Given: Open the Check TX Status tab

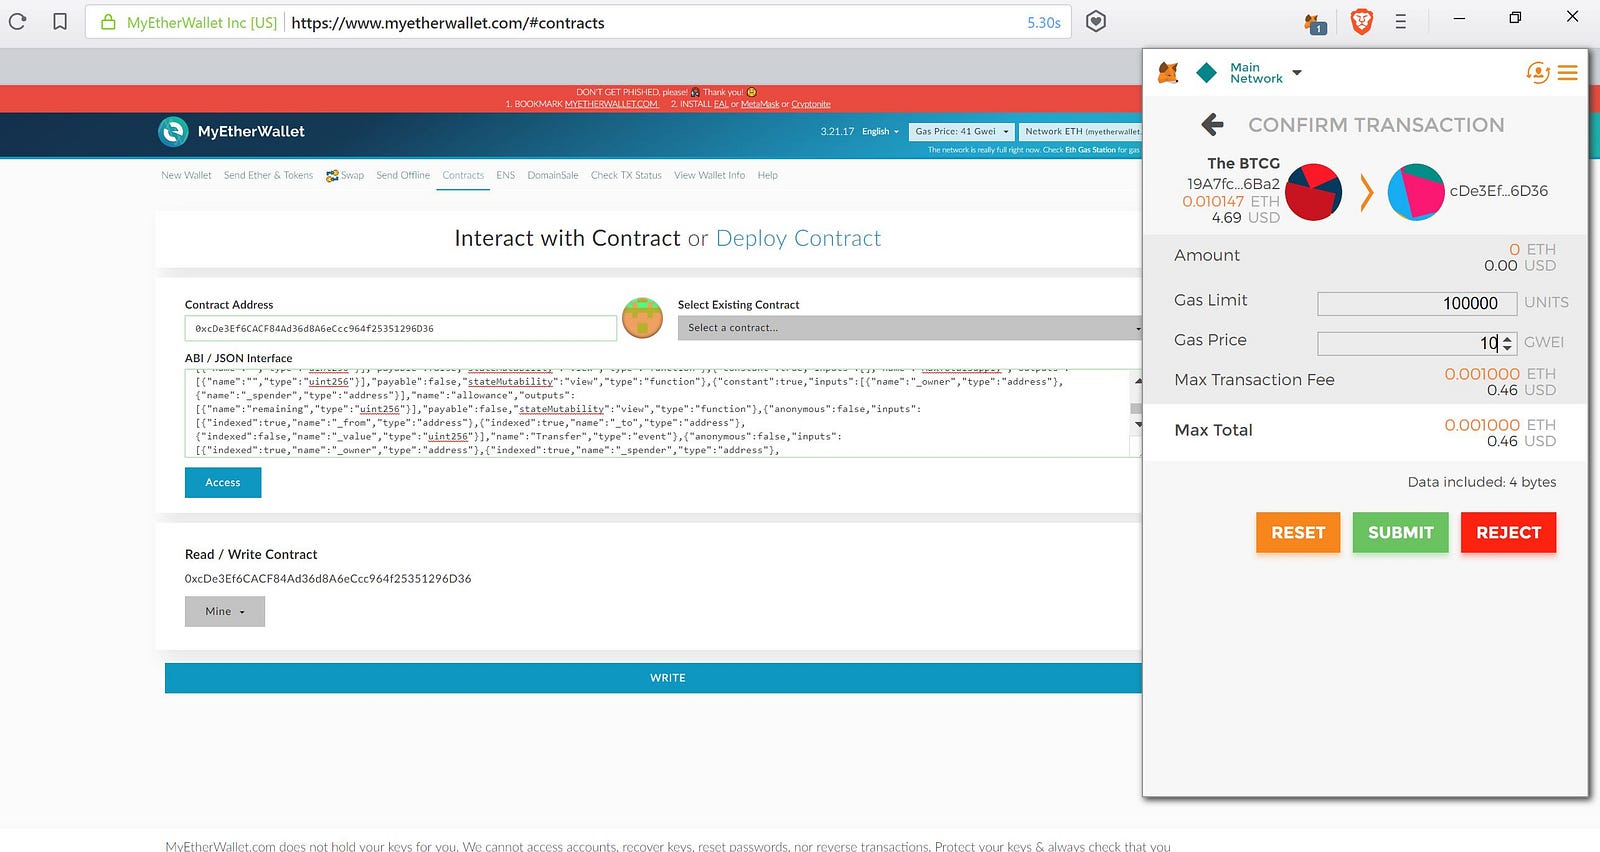Looking at the screenshot, I should pos(626,175).
